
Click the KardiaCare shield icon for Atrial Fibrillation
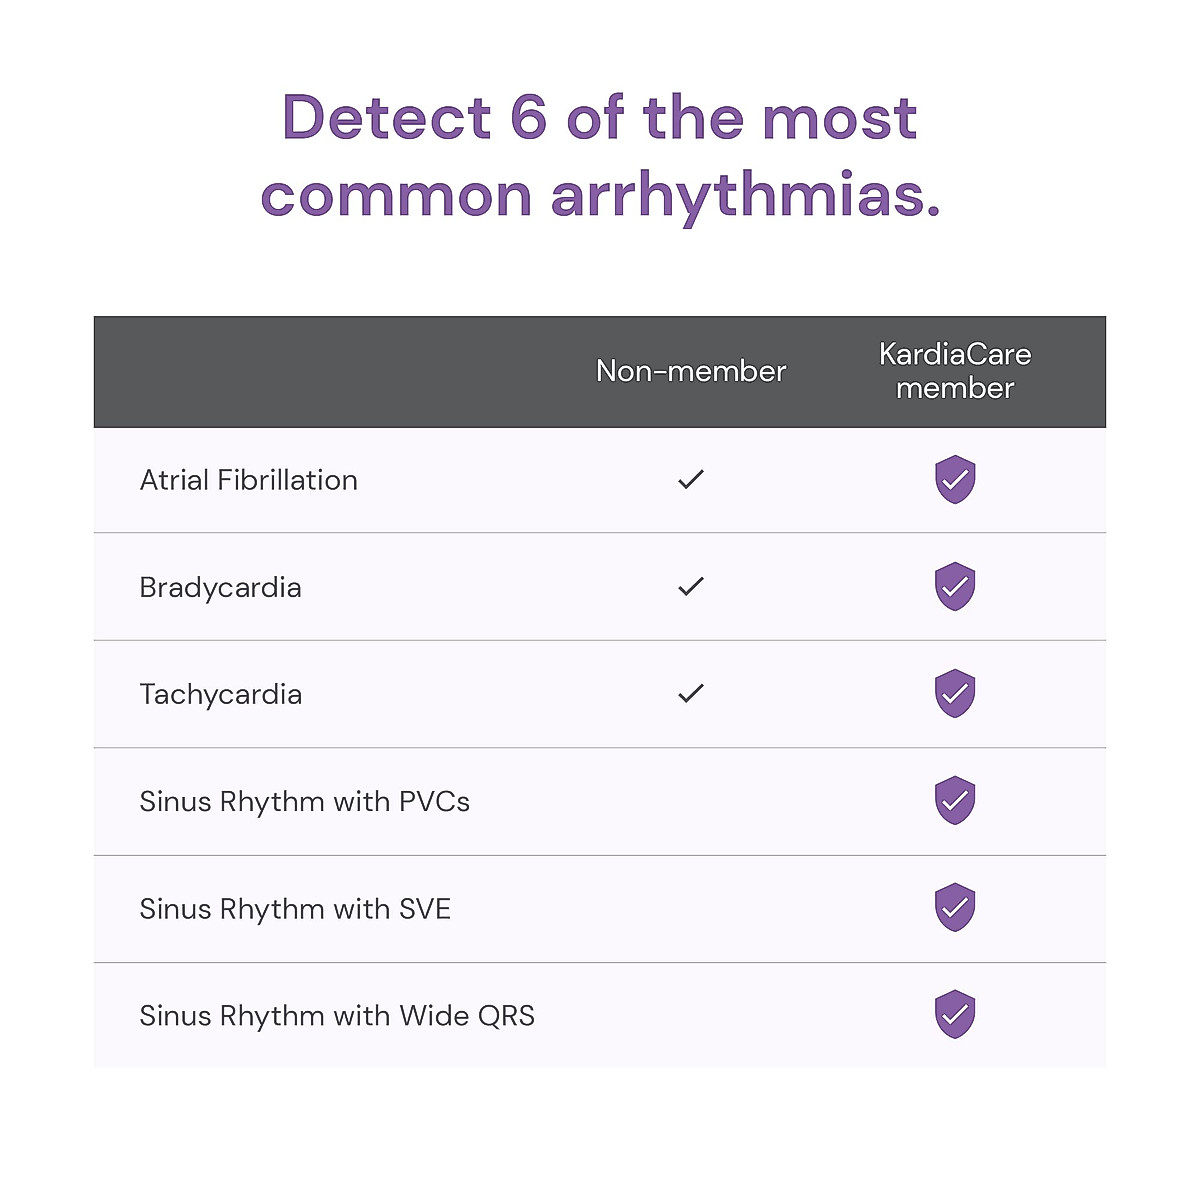955,480
